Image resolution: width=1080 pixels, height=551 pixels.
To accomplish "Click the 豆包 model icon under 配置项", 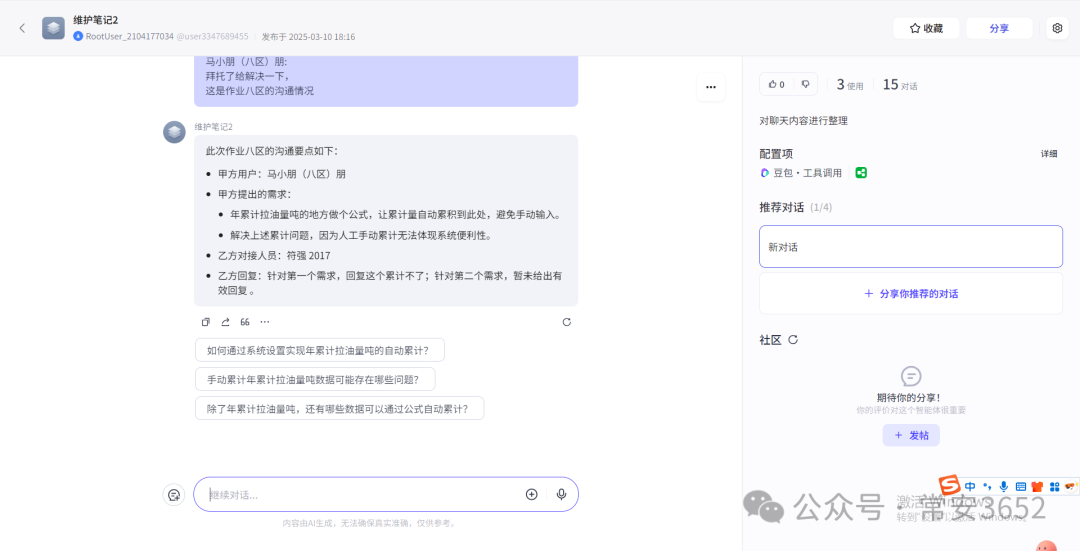I will tap(765, 173).
